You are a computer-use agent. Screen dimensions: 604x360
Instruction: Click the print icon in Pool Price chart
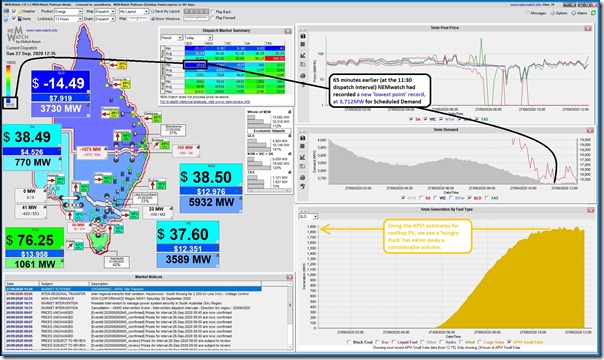click(303, 75)
